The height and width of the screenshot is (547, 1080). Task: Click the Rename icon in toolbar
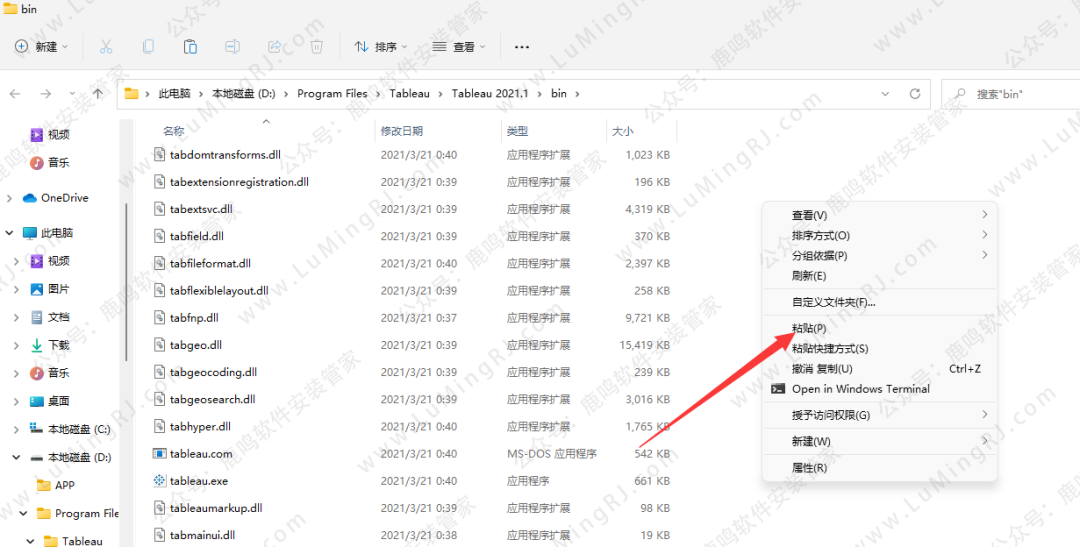232,47
